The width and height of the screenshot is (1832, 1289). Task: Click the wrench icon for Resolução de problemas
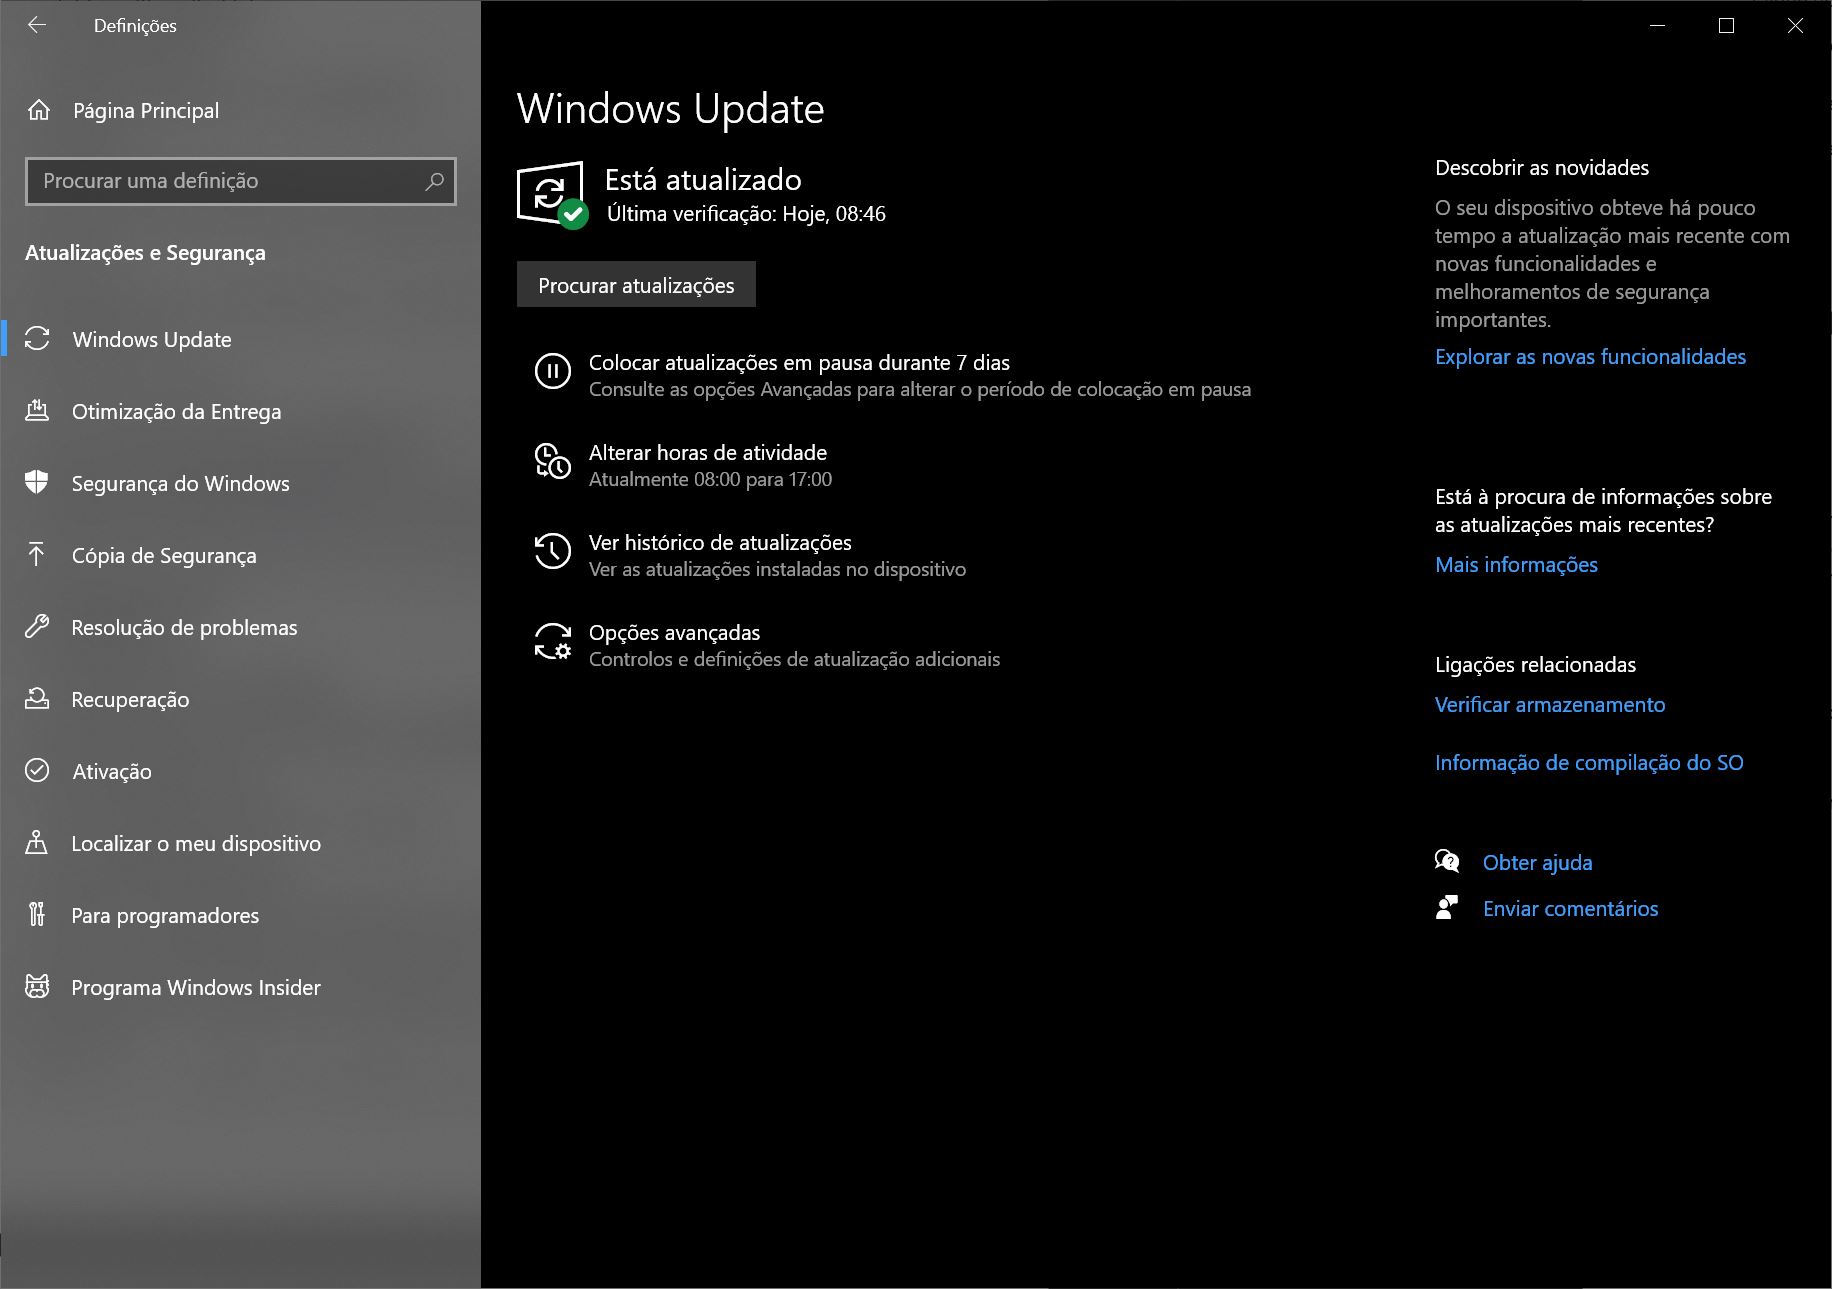click(x=37, y=627)
